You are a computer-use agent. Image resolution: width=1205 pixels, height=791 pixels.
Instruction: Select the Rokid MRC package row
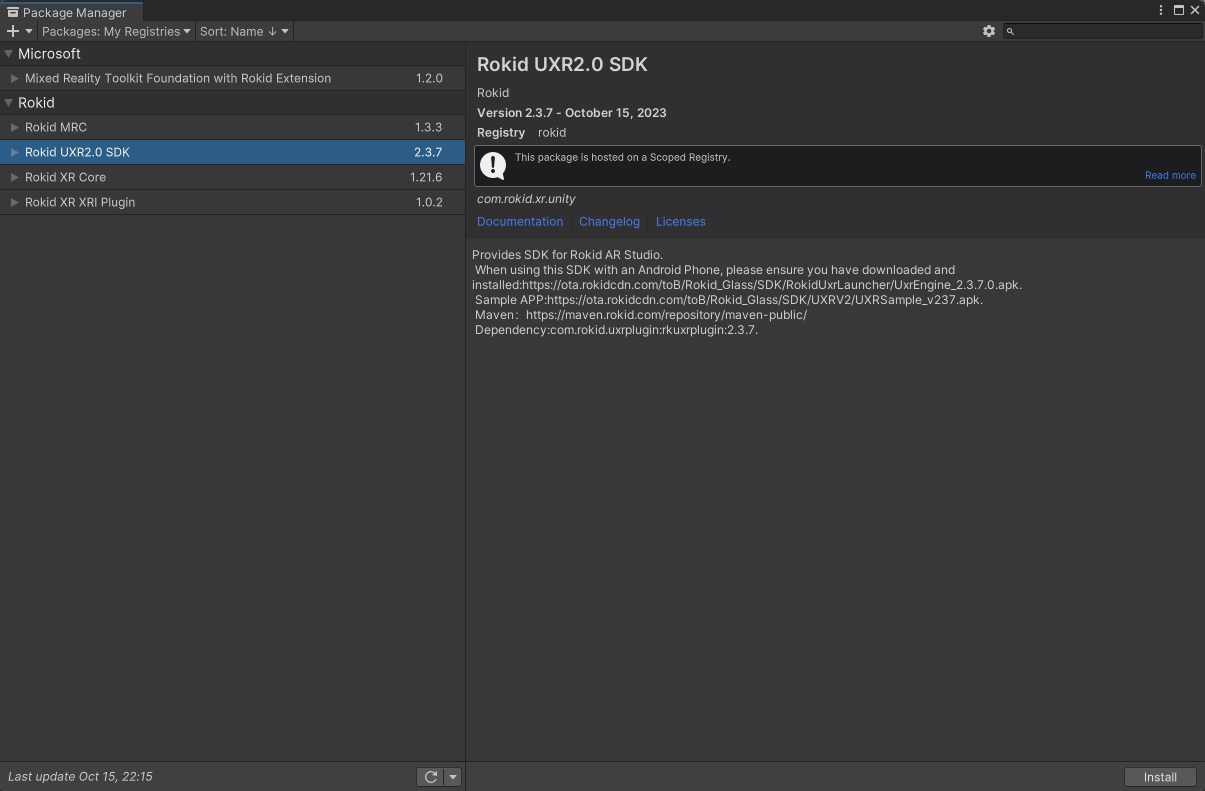pos(232,127)
